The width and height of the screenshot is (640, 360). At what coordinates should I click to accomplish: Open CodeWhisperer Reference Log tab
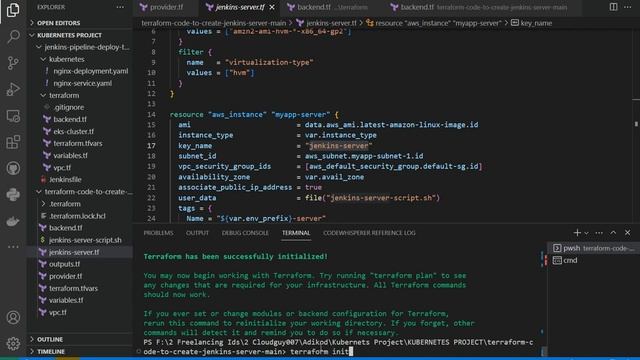(369, 233)
